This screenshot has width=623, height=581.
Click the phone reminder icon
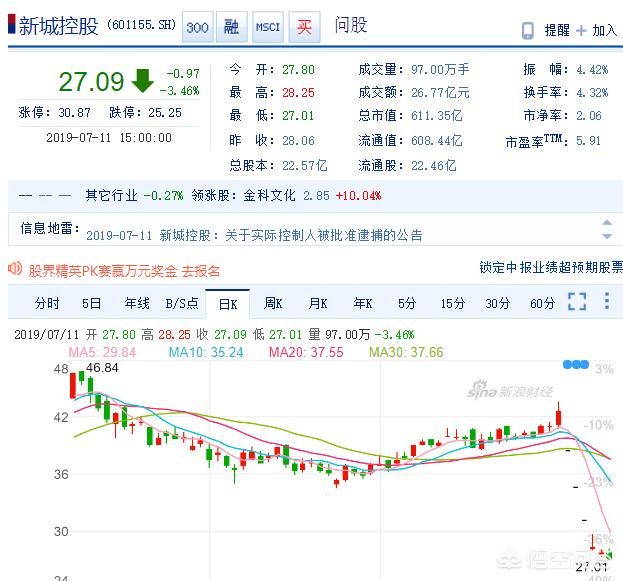click(x=528, y=31)
